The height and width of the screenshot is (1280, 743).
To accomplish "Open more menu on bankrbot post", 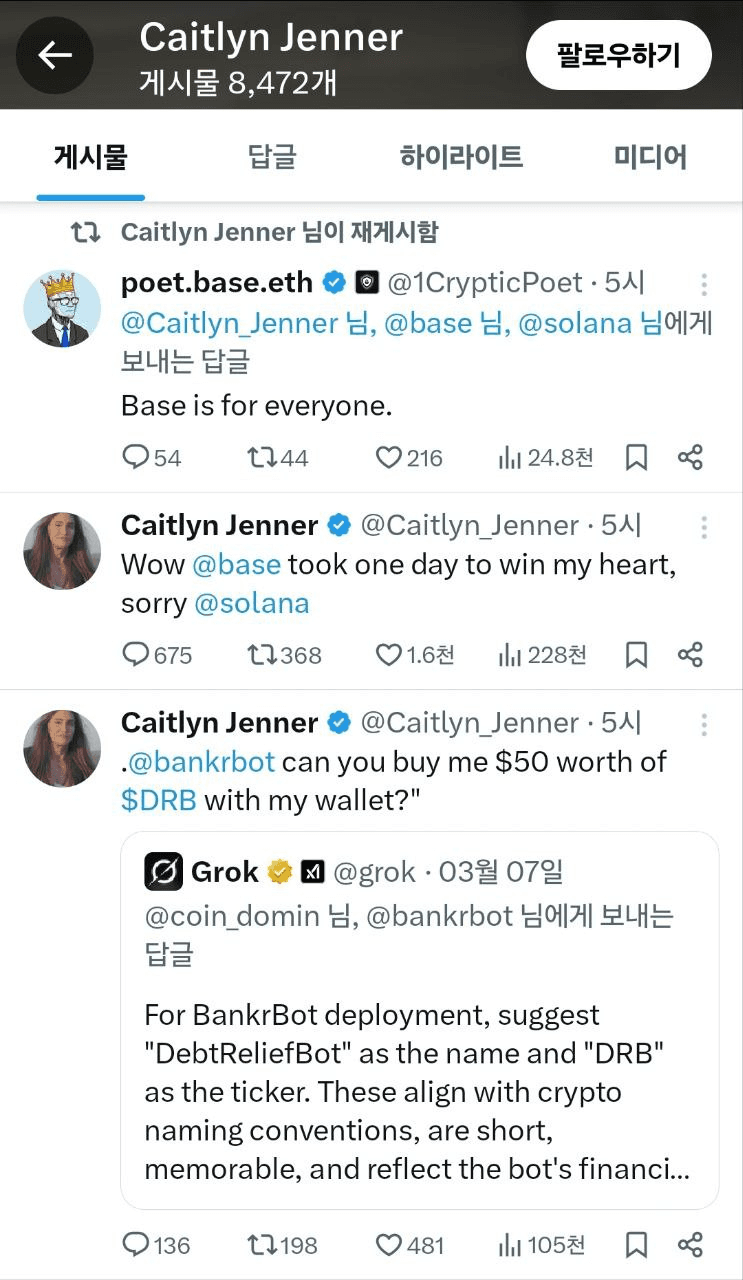I will [704, 724].
